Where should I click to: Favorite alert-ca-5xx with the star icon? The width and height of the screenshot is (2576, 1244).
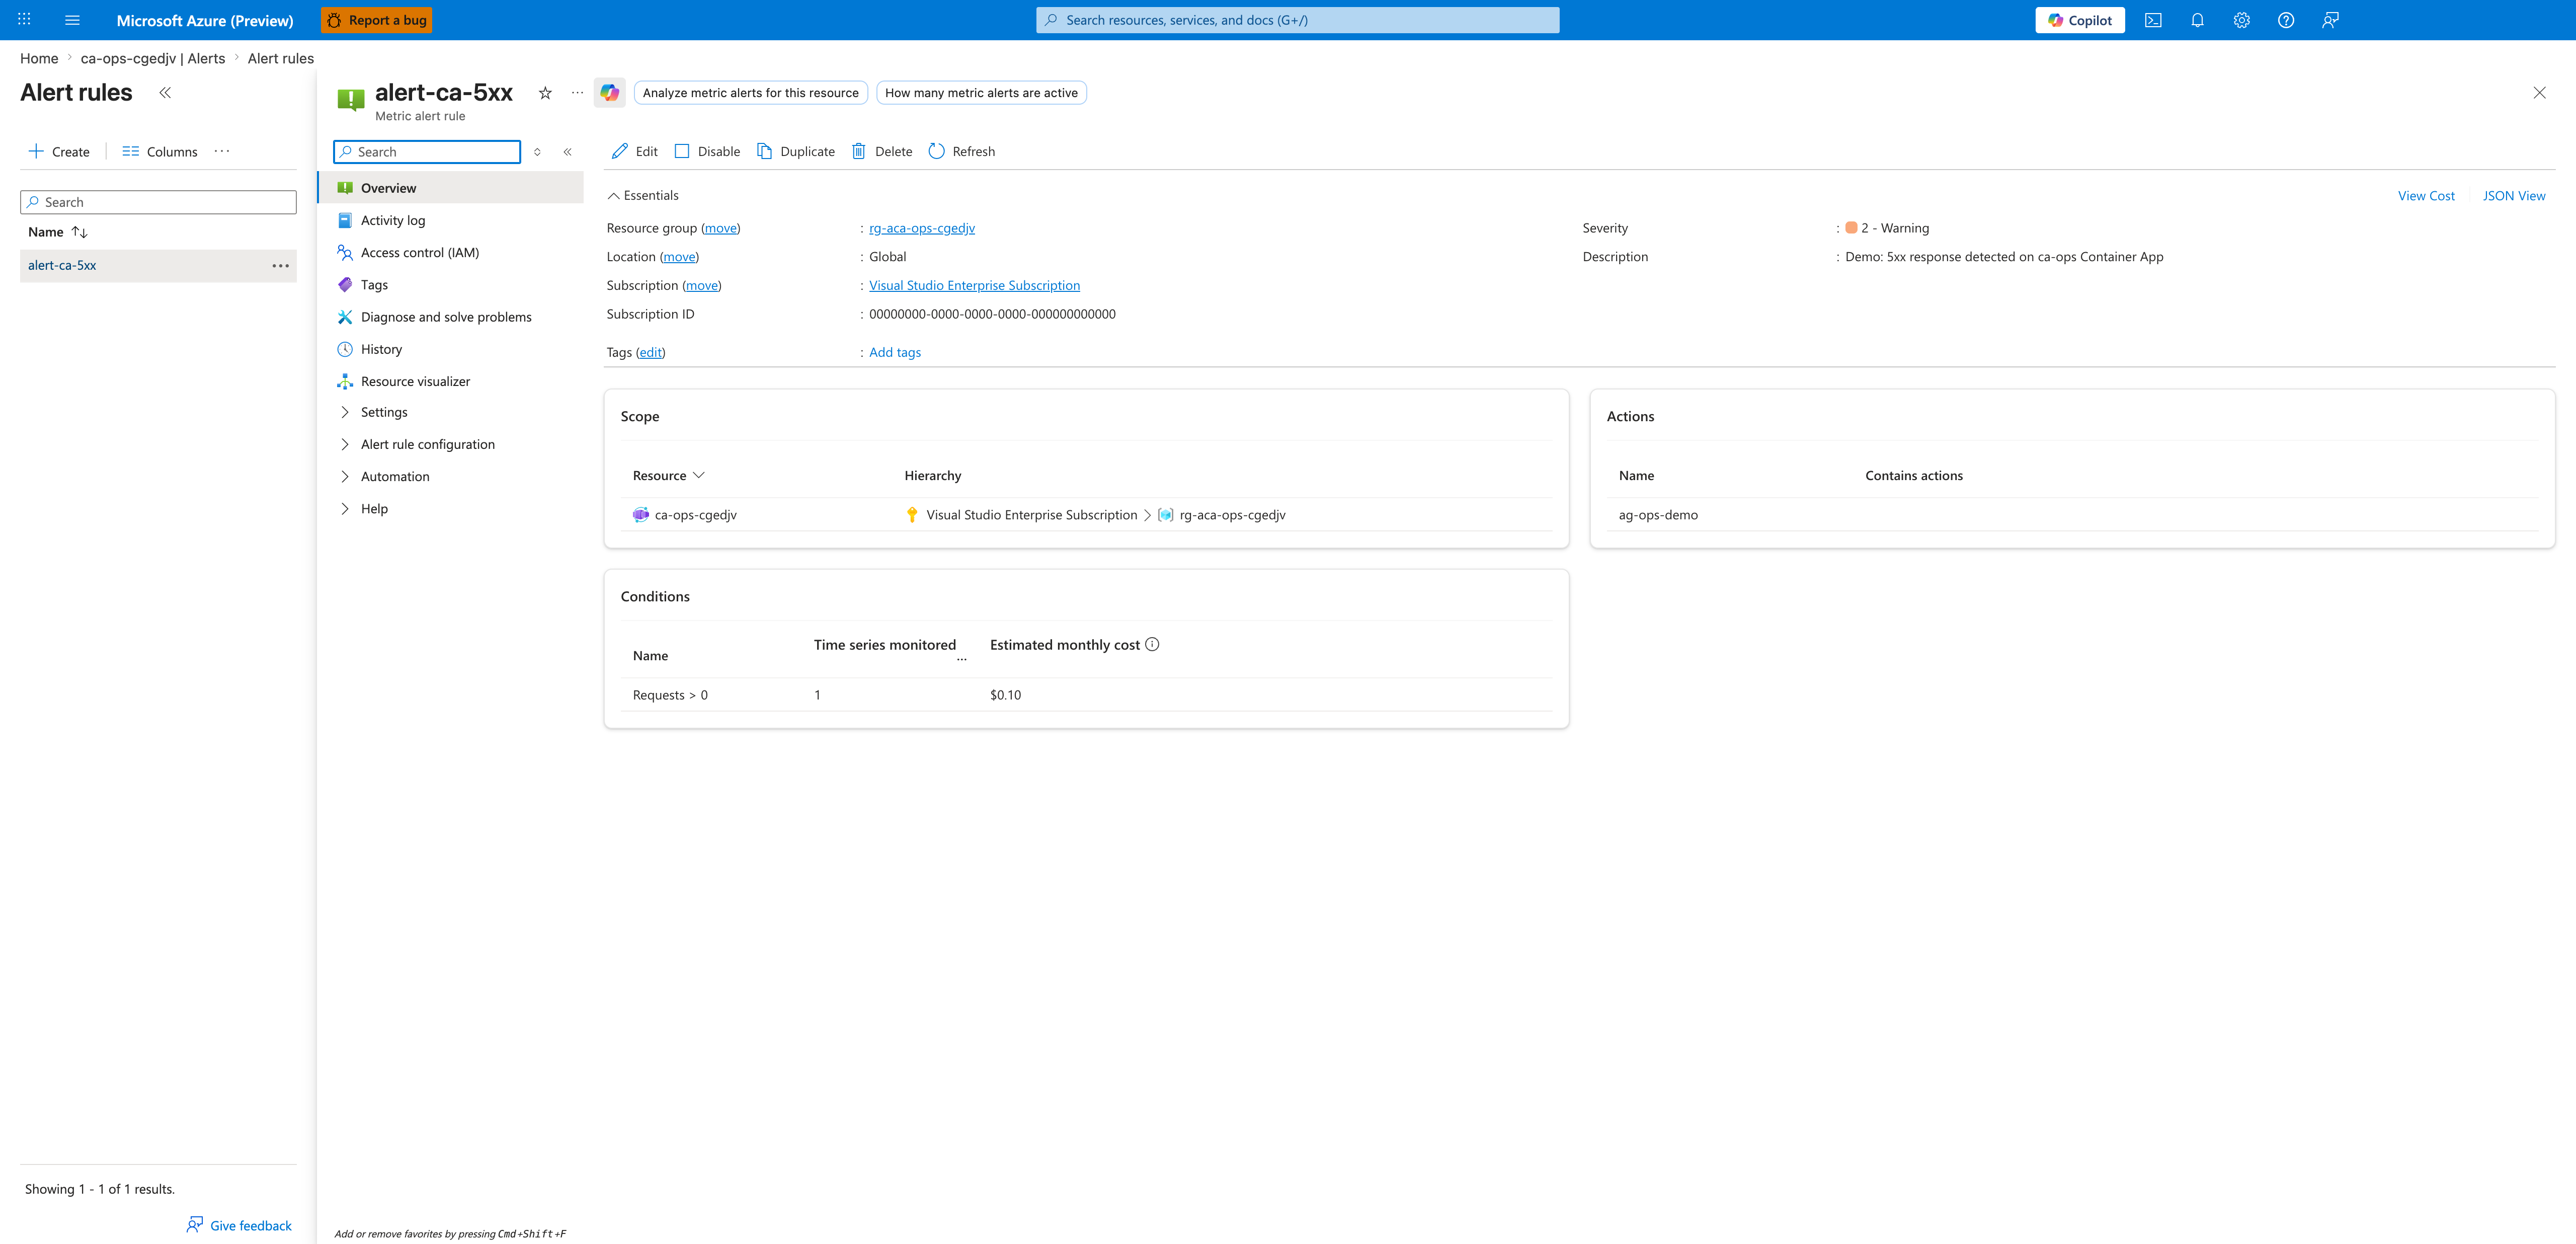545,93
